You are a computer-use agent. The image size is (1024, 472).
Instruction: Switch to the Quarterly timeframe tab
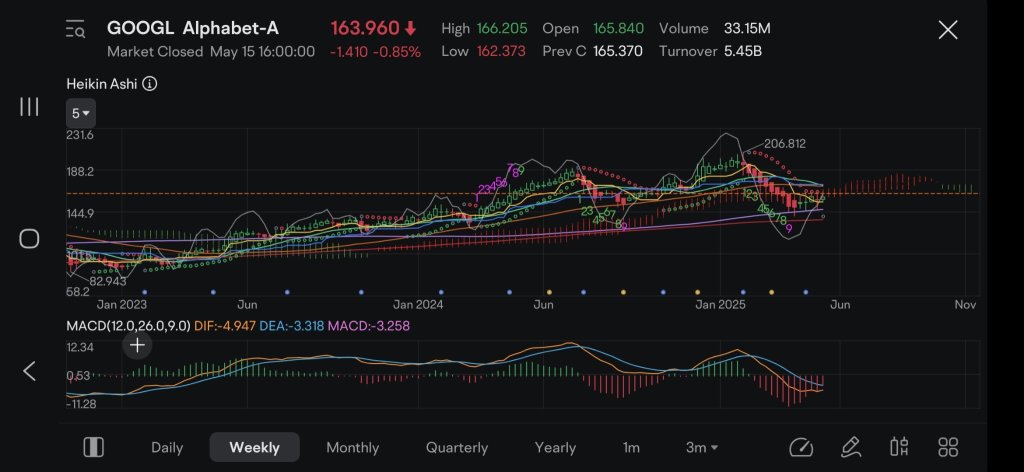pyautogui.click(x=456, y=448)
